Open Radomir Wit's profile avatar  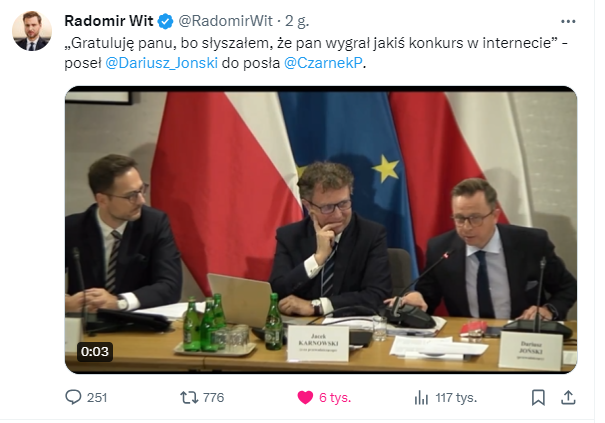tap(32, 31)
